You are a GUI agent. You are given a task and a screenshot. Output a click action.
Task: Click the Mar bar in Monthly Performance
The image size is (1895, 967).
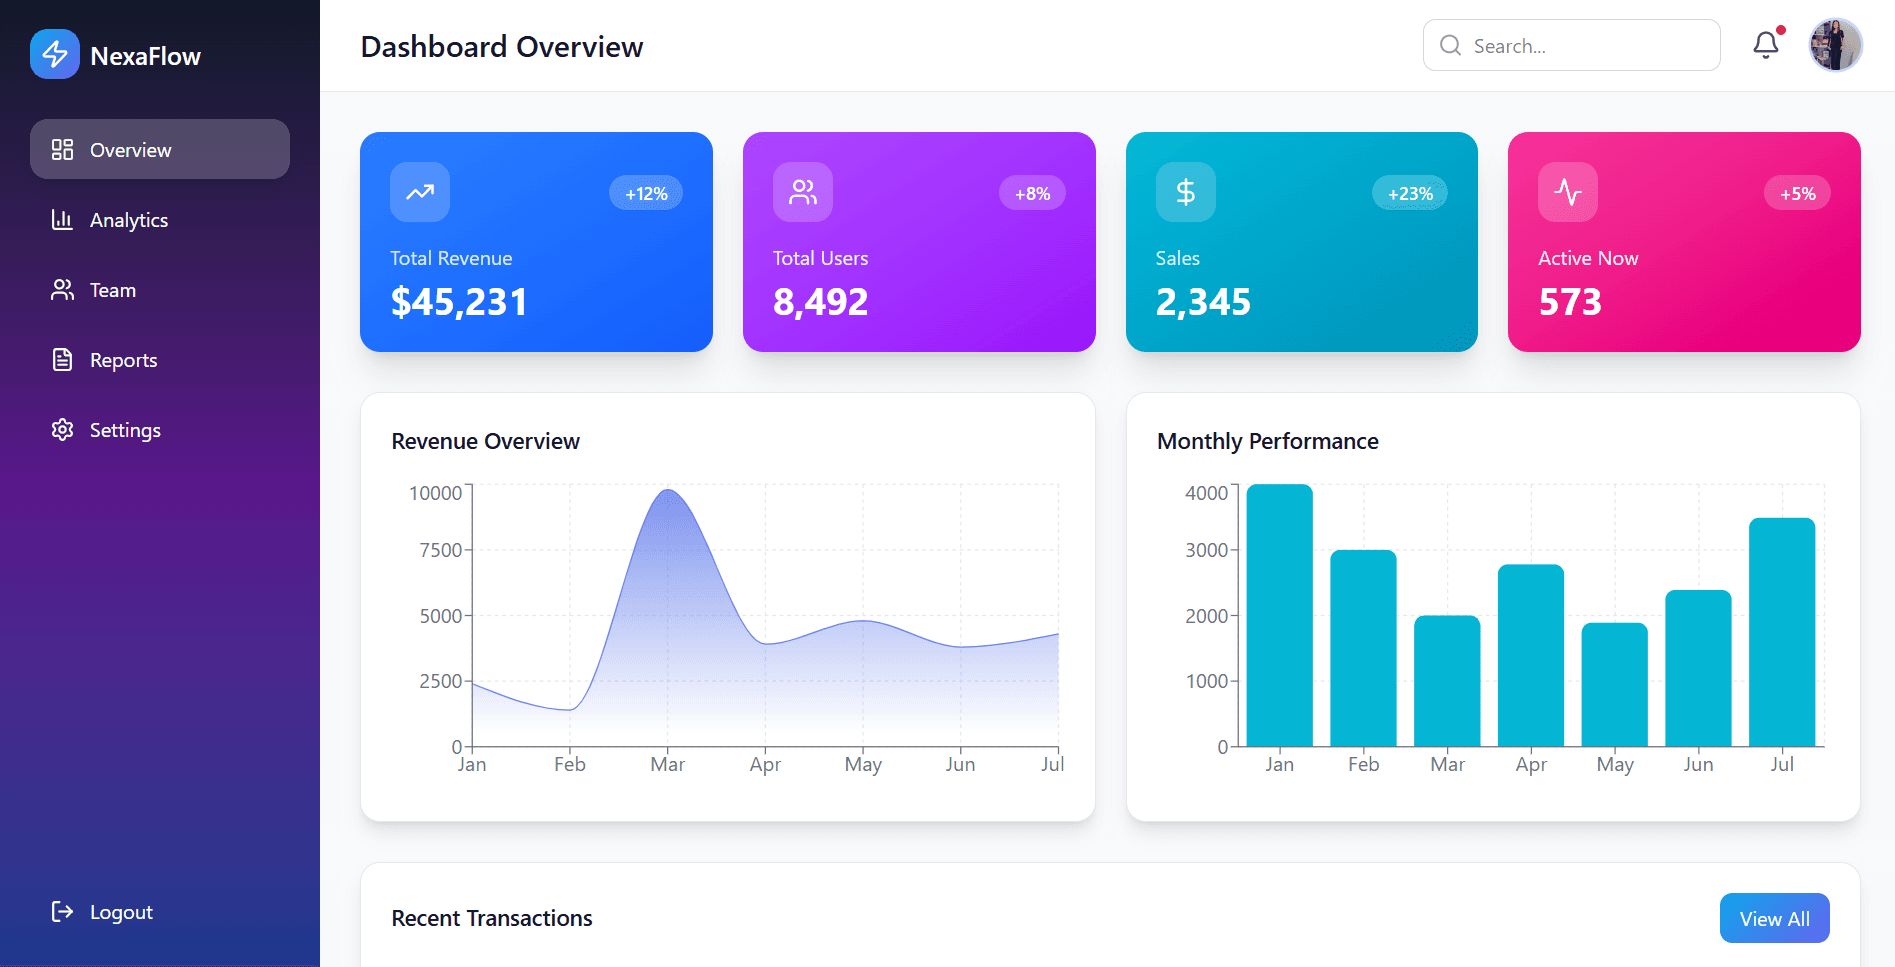[1447, 681]
